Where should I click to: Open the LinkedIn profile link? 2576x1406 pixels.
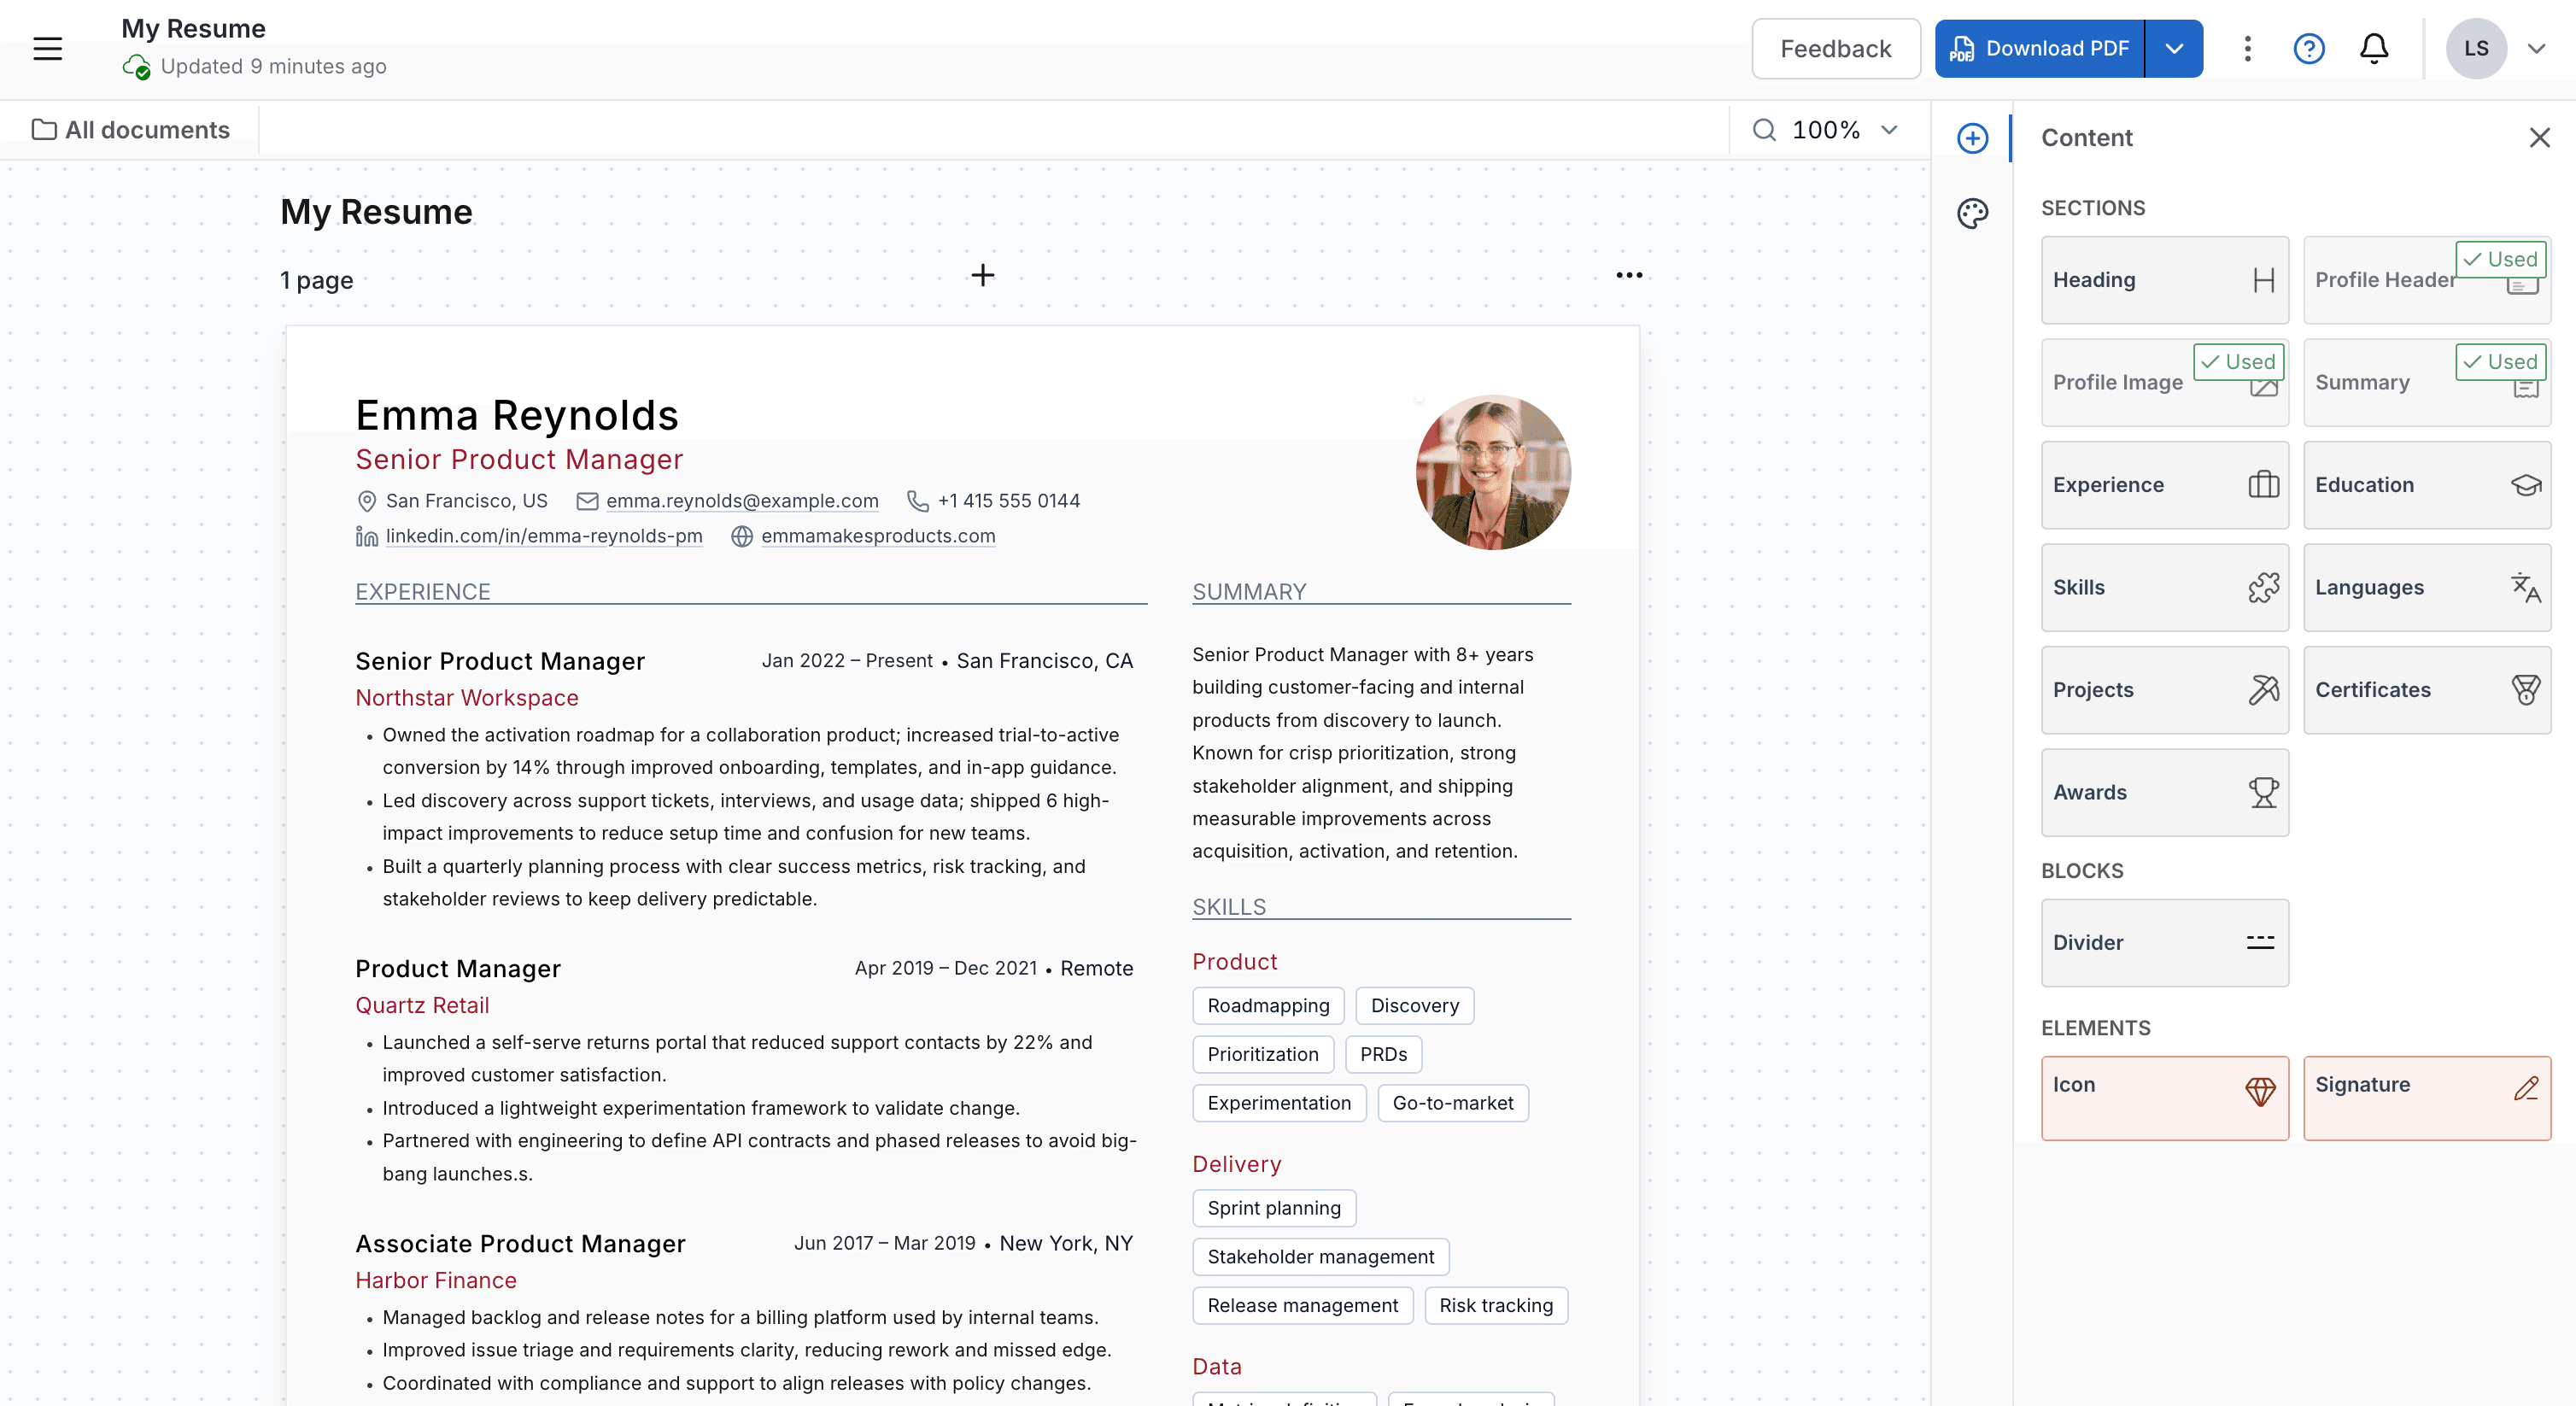click(544, 536)
